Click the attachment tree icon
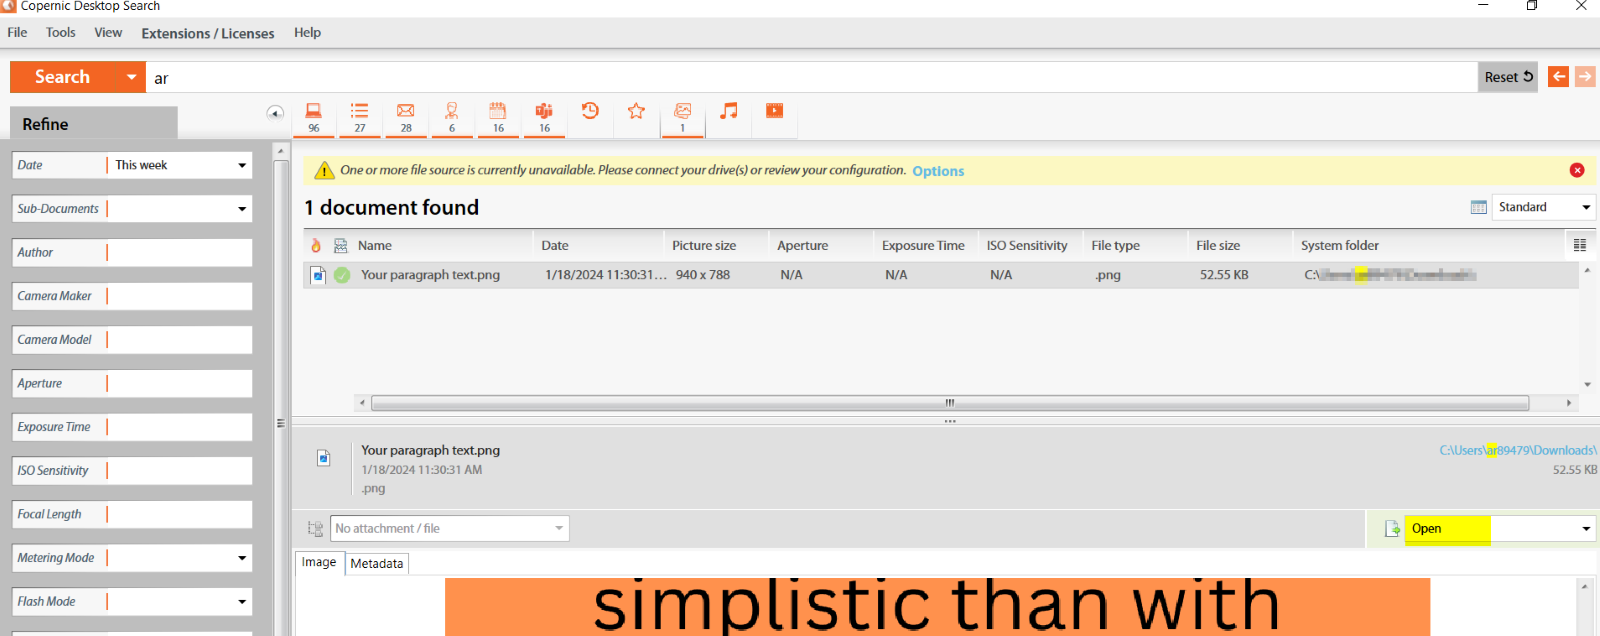1600x636 pixels. 315,529
